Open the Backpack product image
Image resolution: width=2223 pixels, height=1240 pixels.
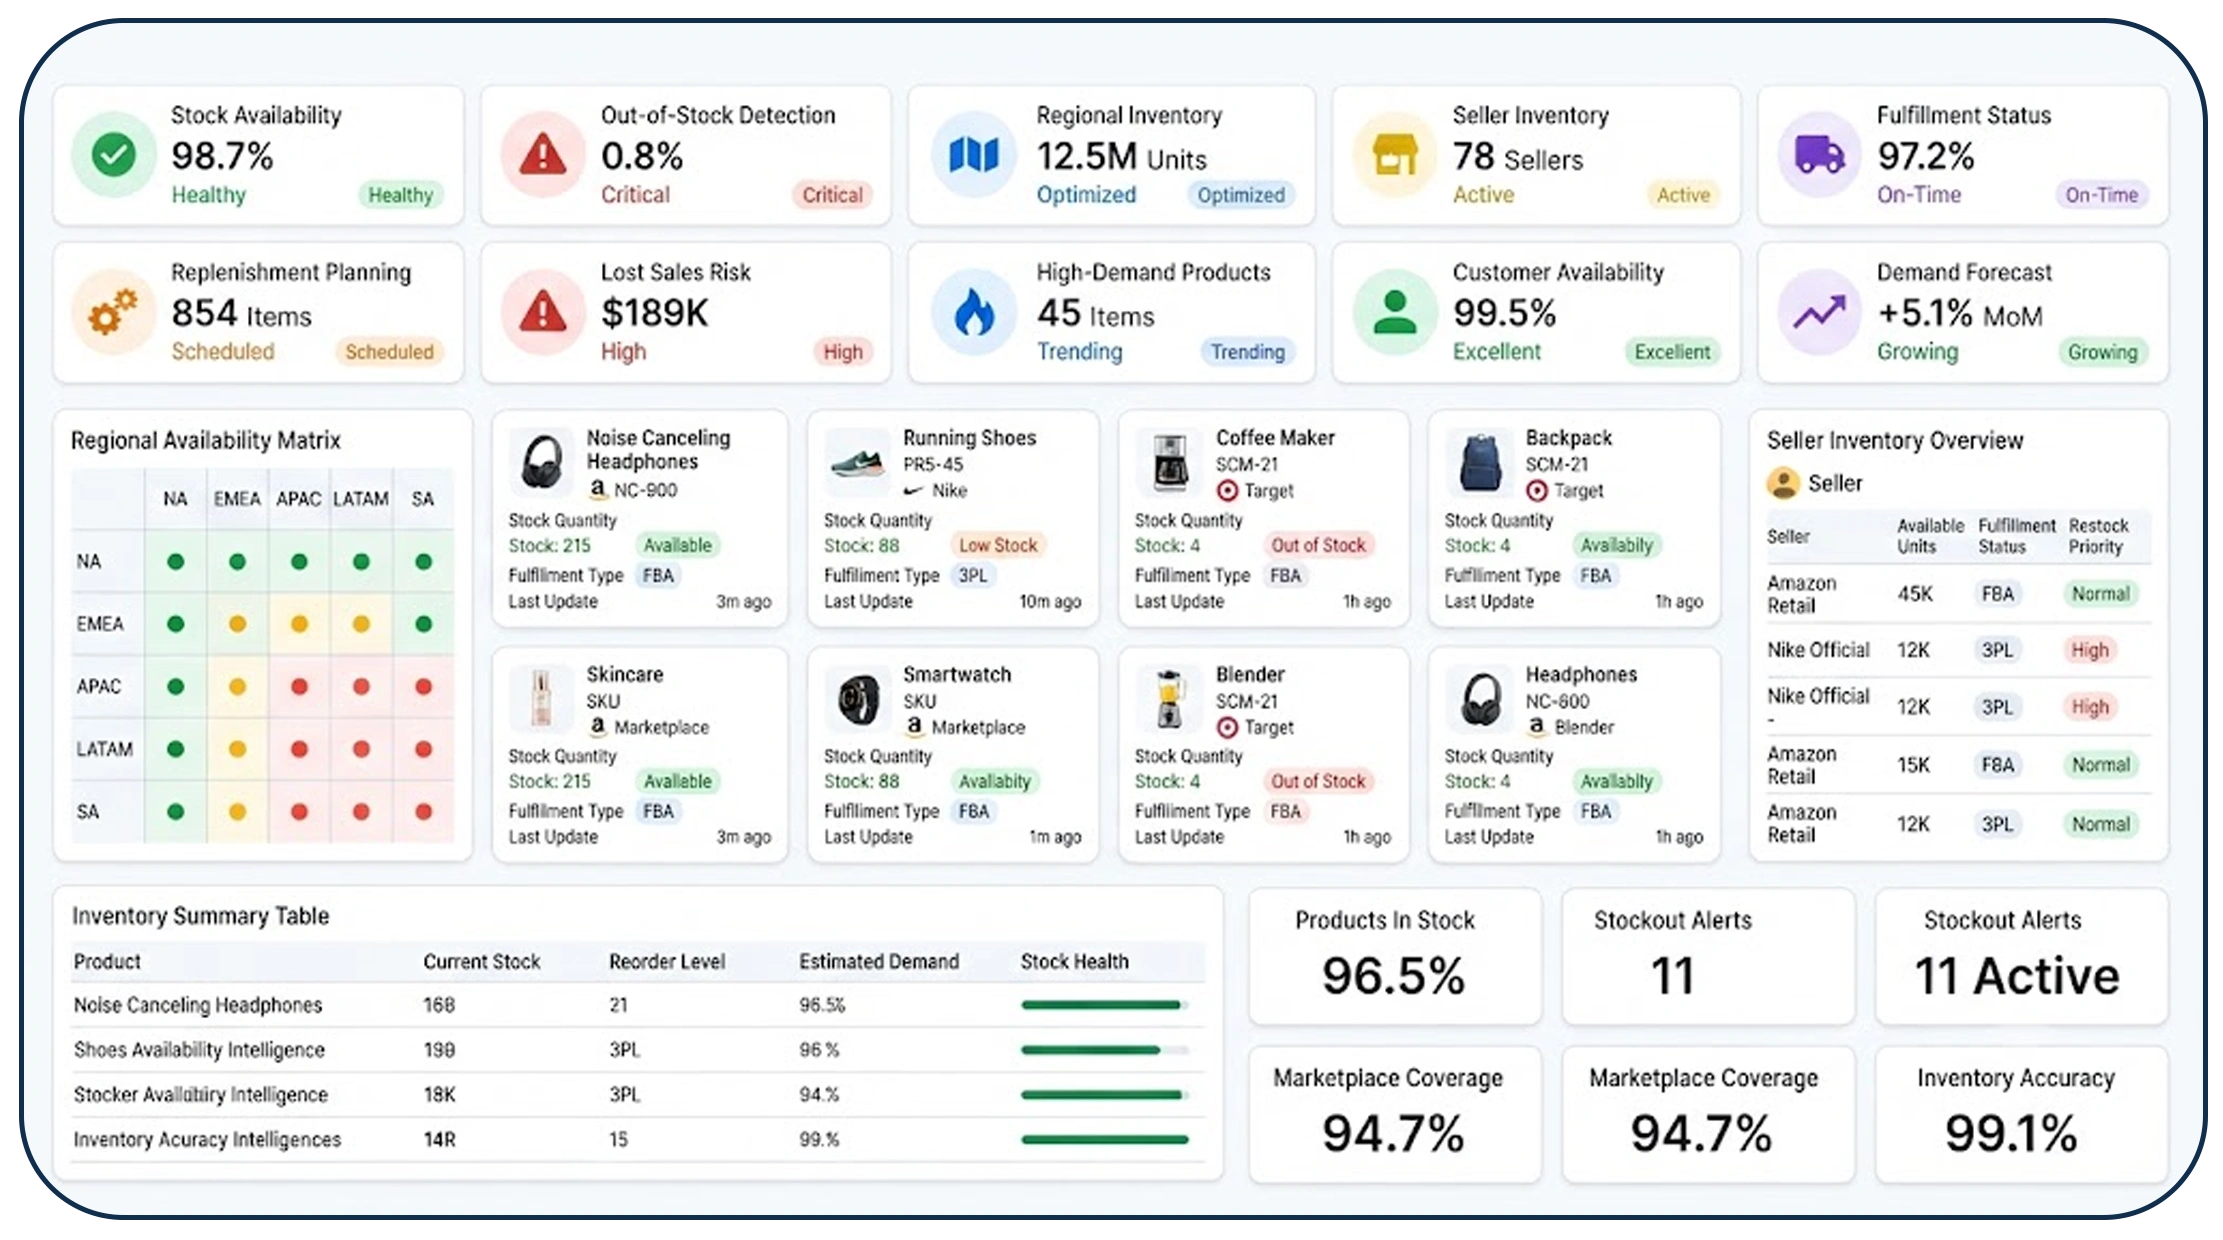tap(1479, 462)
